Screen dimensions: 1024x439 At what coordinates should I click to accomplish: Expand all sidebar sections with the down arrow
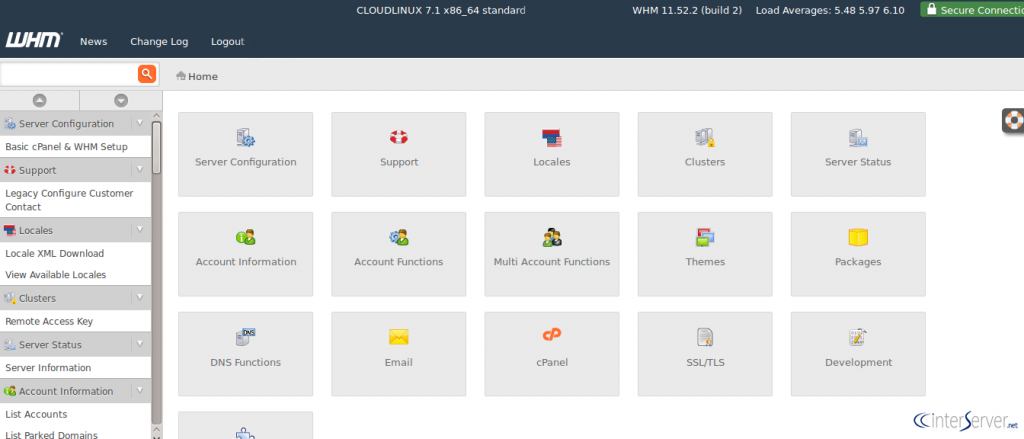point(121,101)
